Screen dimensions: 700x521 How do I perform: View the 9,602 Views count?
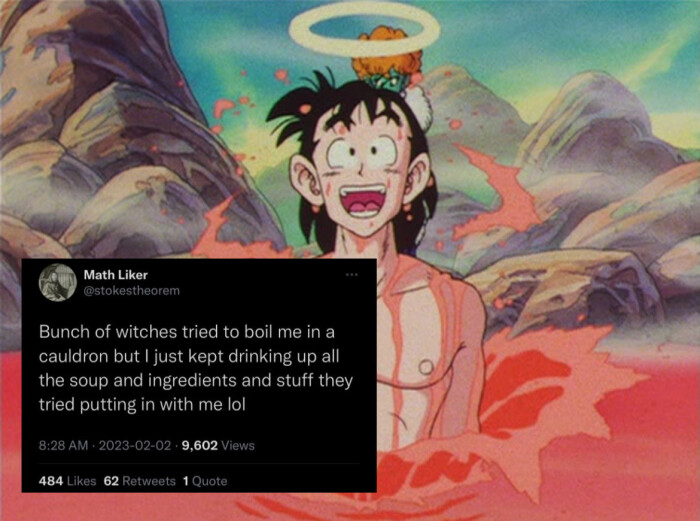pos(218,445)
